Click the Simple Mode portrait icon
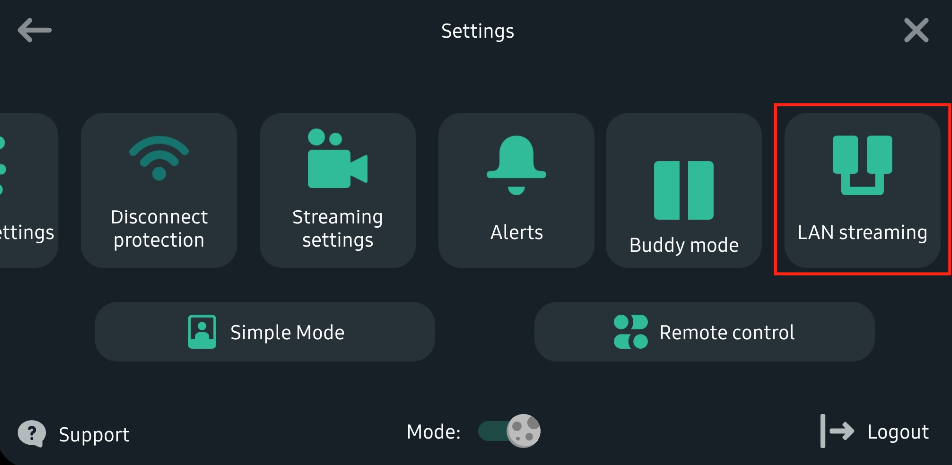Image resolution: width=952 pixels, height=465 pixels. coord(202,332)
